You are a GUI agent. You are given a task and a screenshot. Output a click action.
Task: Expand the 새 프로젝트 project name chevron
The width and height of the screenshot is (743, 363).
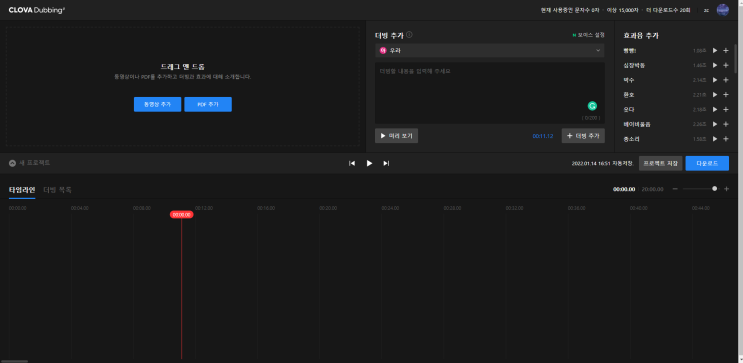12,163
